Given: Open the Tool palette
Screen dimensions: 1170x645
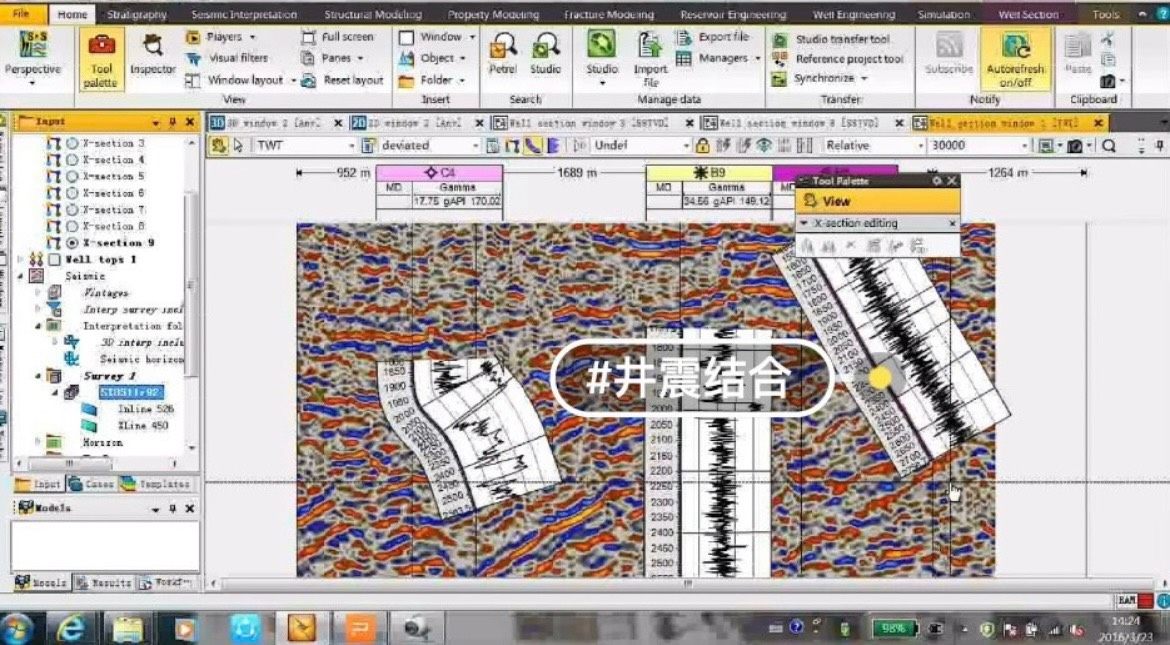Looking at the screenshot, I should click(x=101, y=60).
